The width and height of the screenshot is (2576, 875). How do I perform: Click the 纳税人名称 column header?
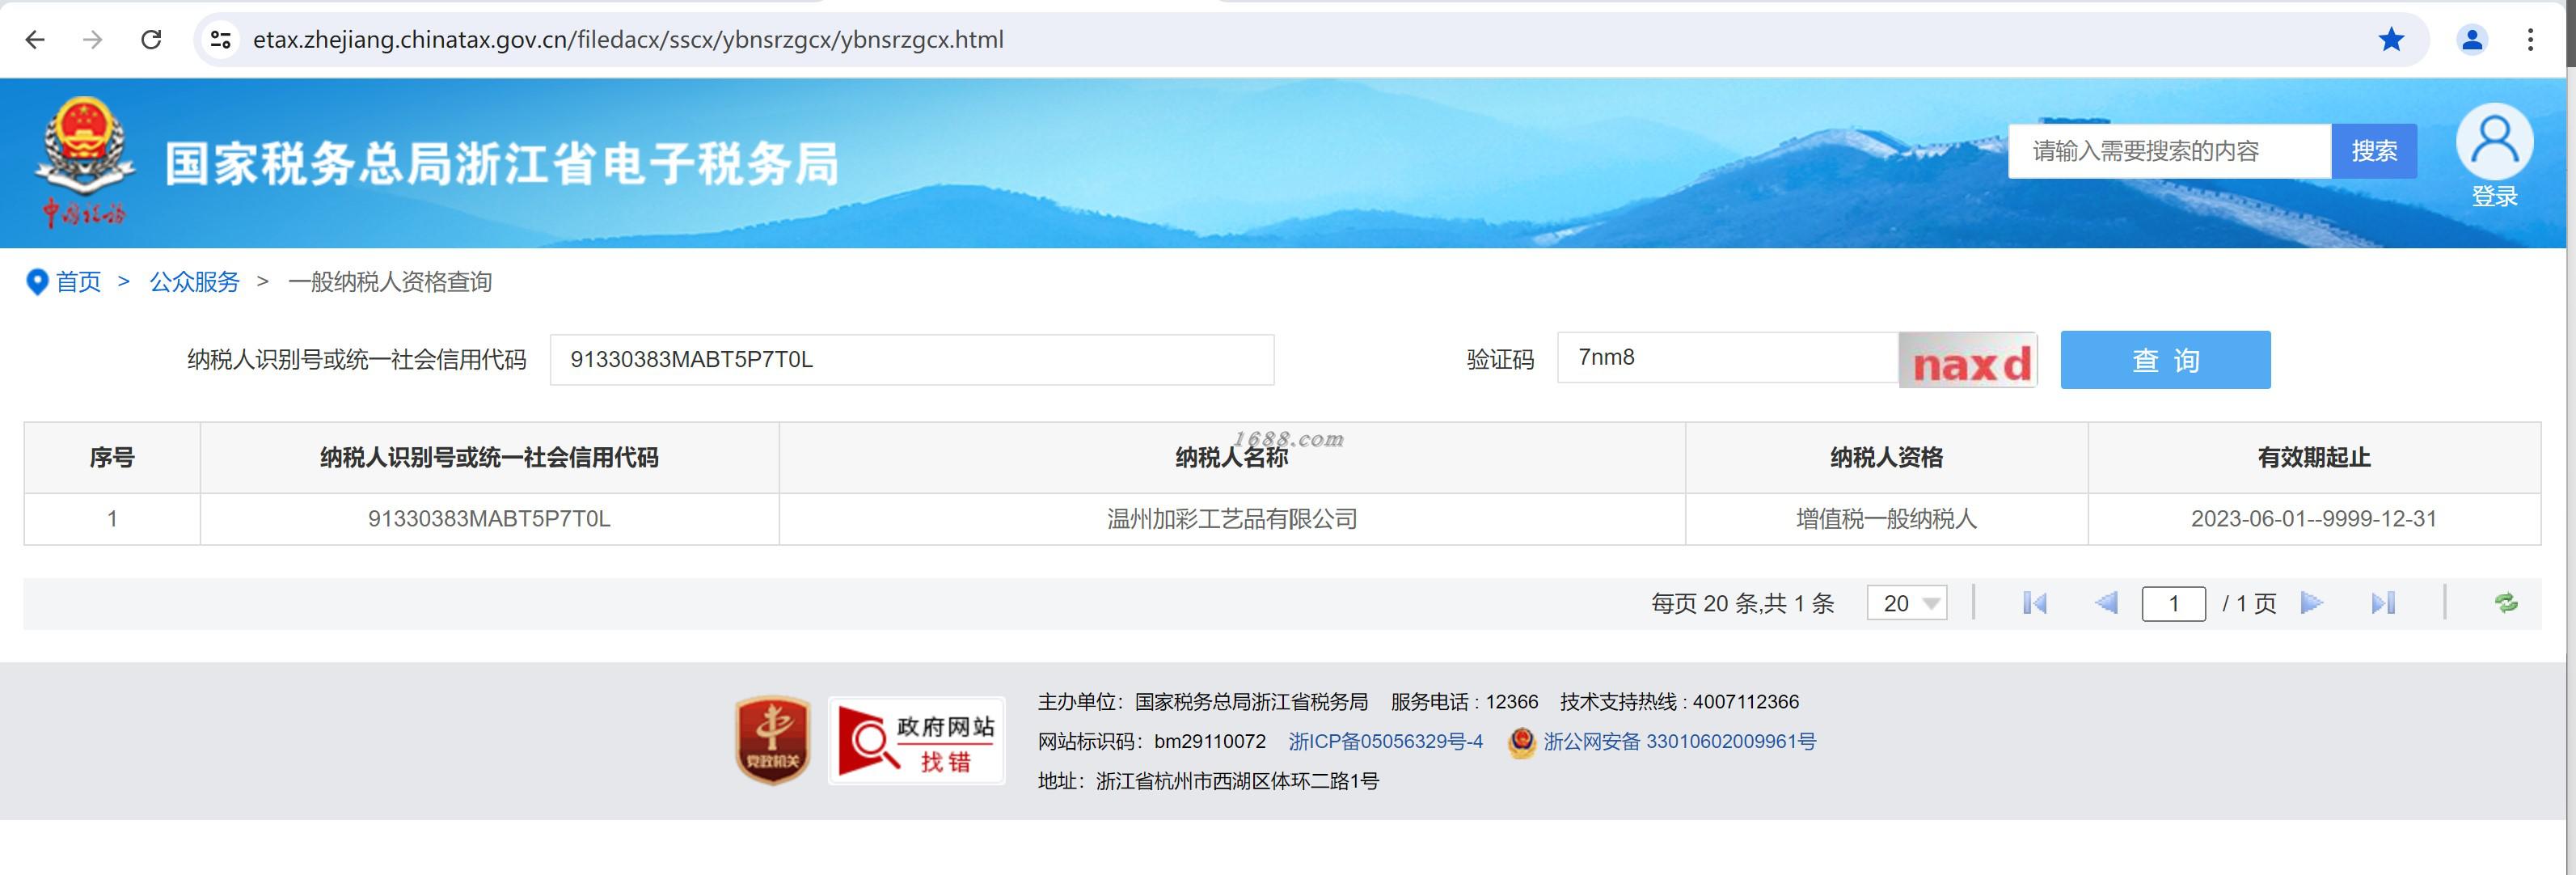1232,458
